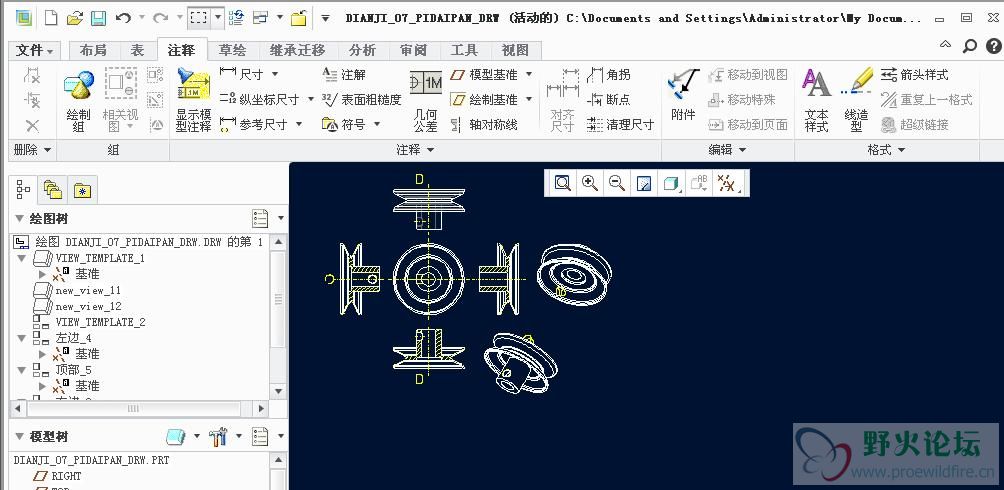Click the zoom out magnifier icon
Image resolution: width=1004 pixels, height=490 pixels.
pyautogui.click(x=617, y=184)
